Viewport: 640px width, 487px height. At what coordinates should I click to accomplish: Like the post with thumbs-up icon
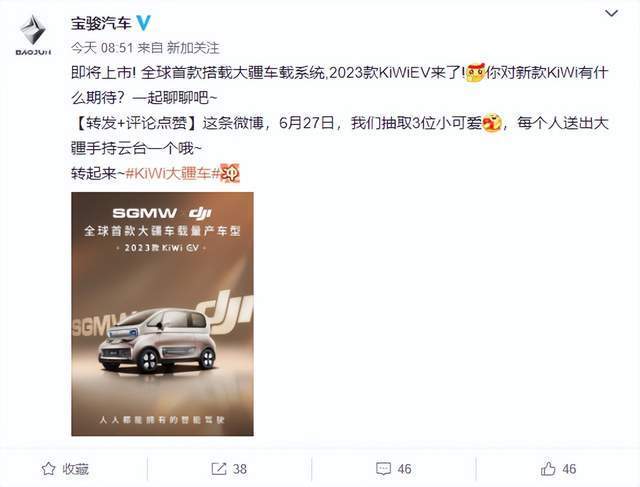[x=548, y=469]
